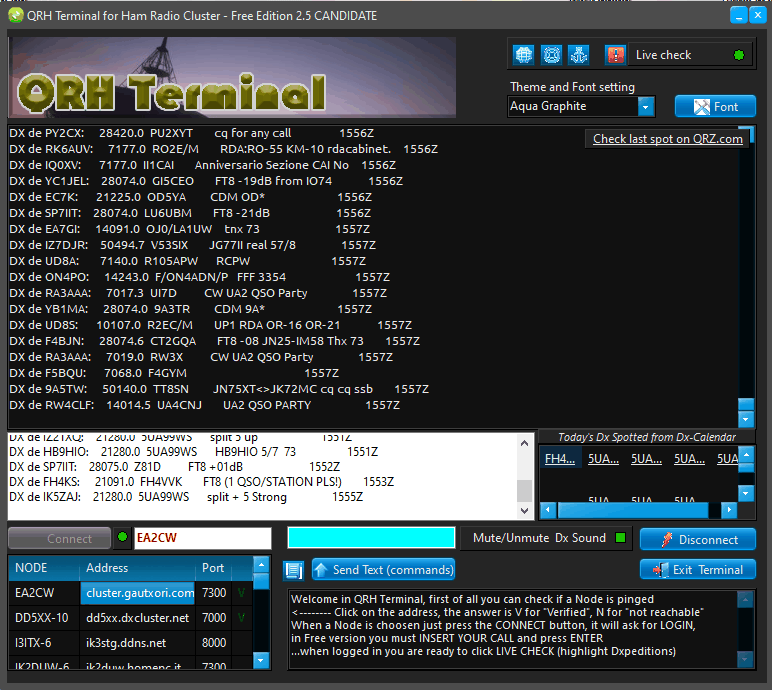
Task: Click the lifebuoy icon in top toolbar
Action: pyautogui.click(x=551, y=55)
